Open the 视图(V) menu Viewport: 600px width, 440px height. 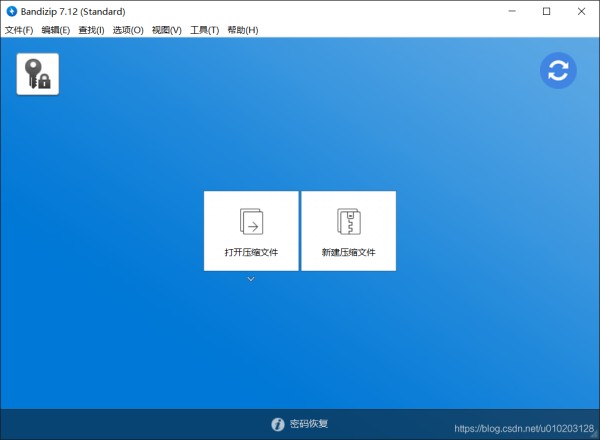[166, 30]
